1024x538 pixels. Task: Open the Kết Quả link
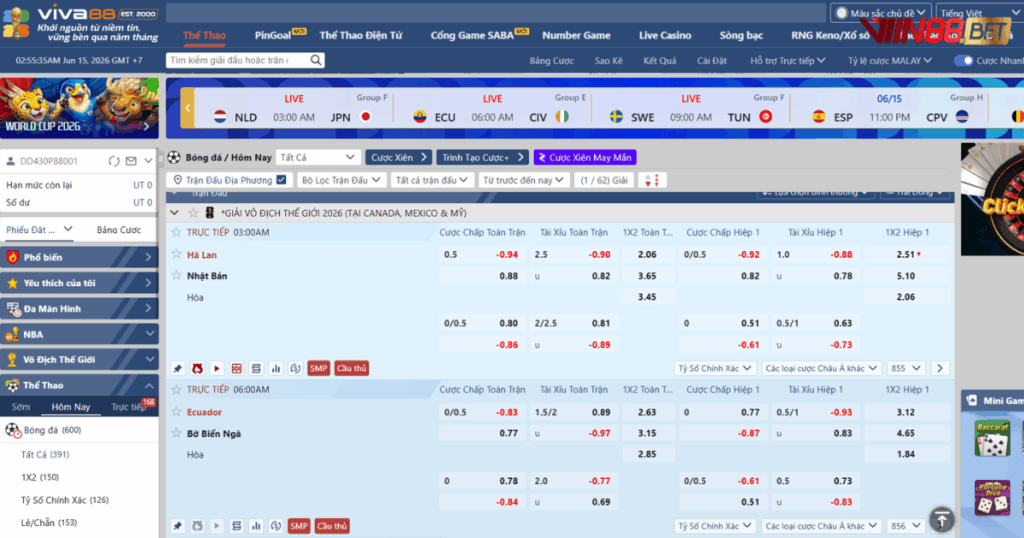point(660,60)
